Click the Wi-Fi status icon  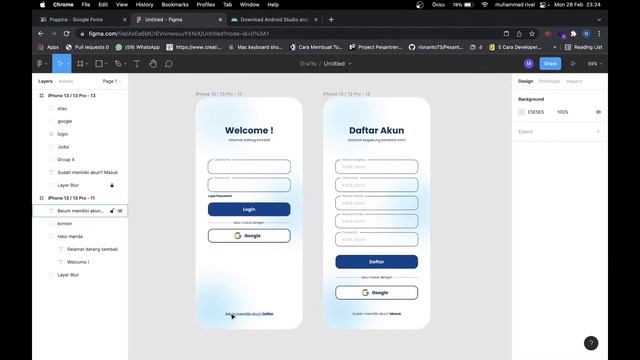(484, 5)
